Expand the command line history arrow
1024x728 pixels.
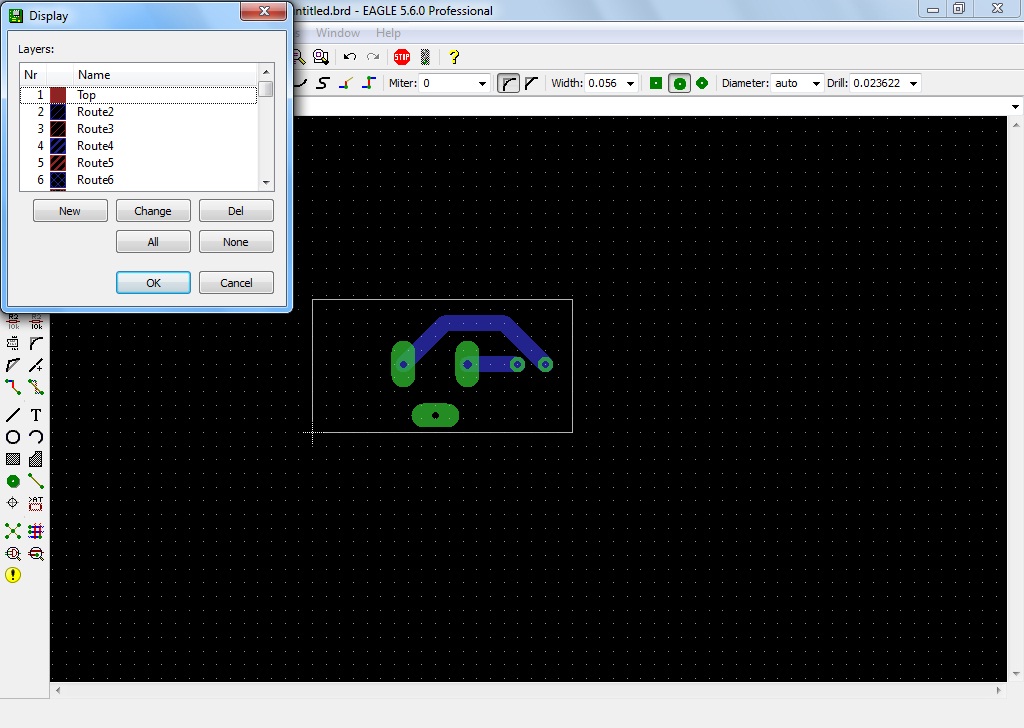[1014, 106]
